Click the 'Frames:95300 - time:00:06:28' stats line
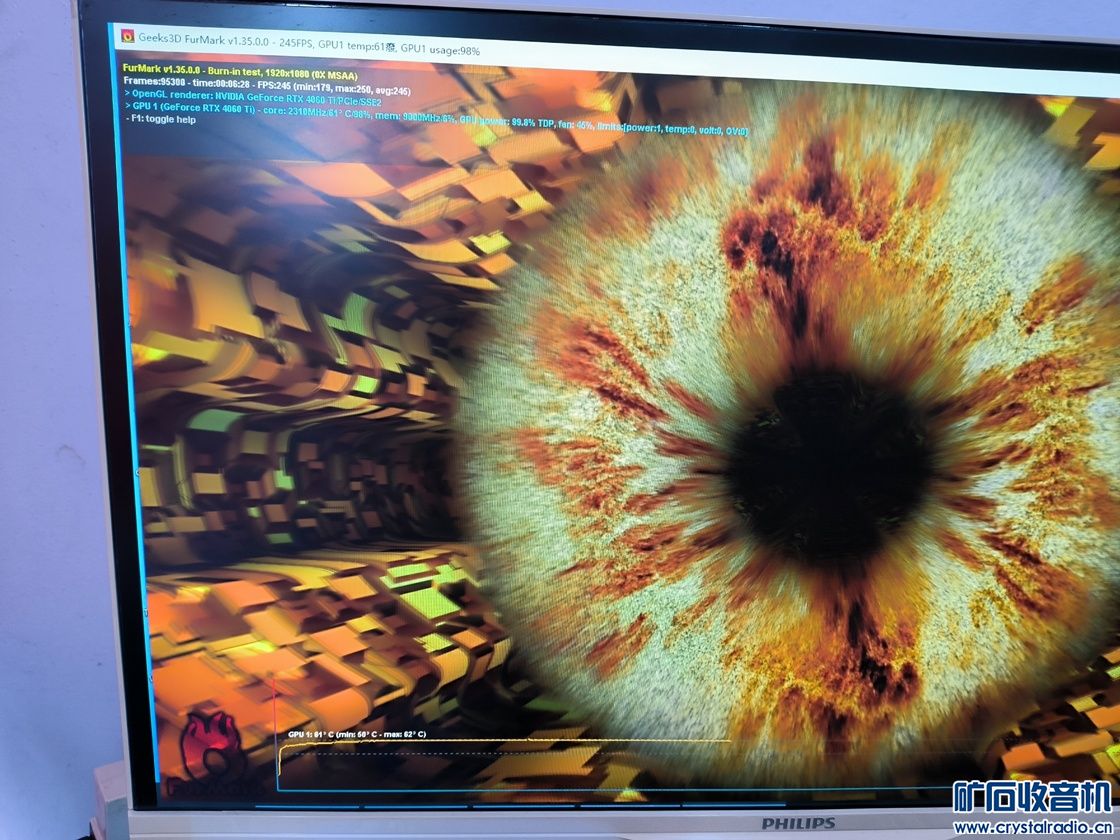The width and height of the screenshot is (1120, 840). [267, 86]
